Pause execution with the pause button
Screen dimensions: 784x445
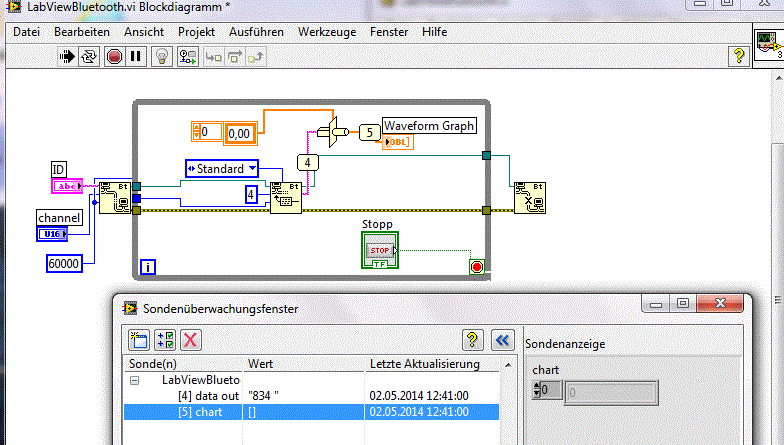(136, 56)
